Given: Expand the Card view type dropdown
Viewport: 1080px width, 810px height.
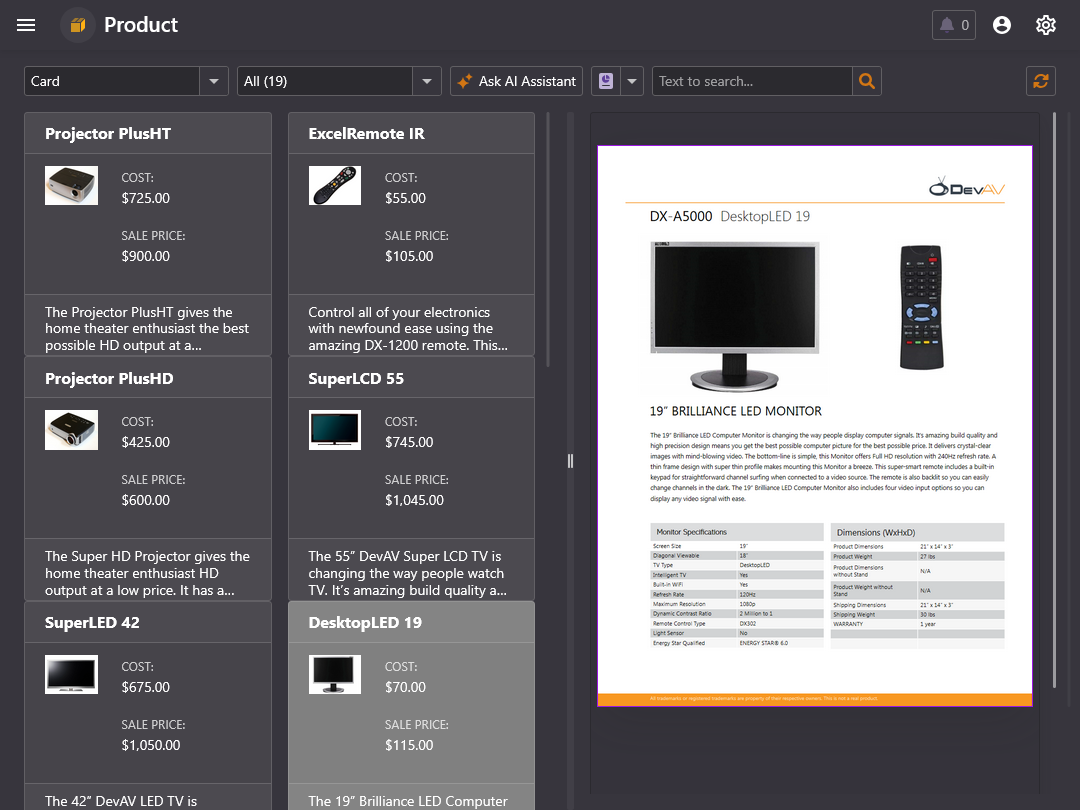Looking at the screenshot, I should pos(214,81).
